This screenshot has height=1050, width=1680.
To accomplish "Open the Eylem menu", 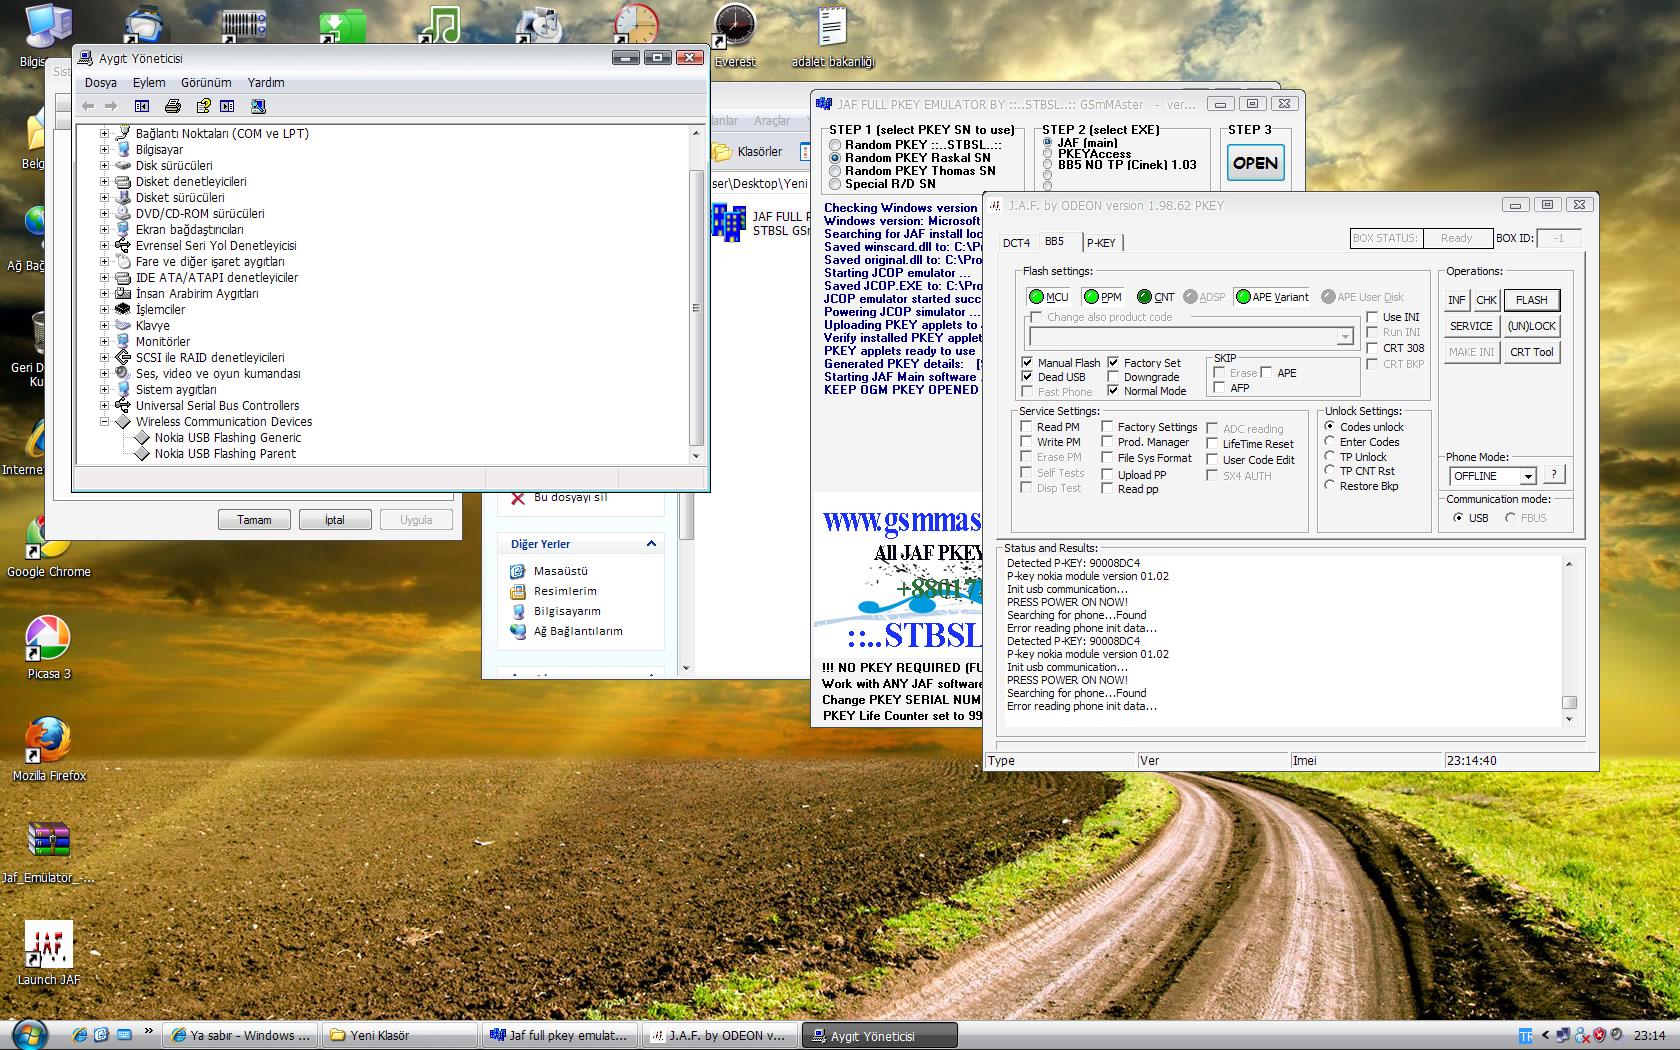I will point(149,83).
